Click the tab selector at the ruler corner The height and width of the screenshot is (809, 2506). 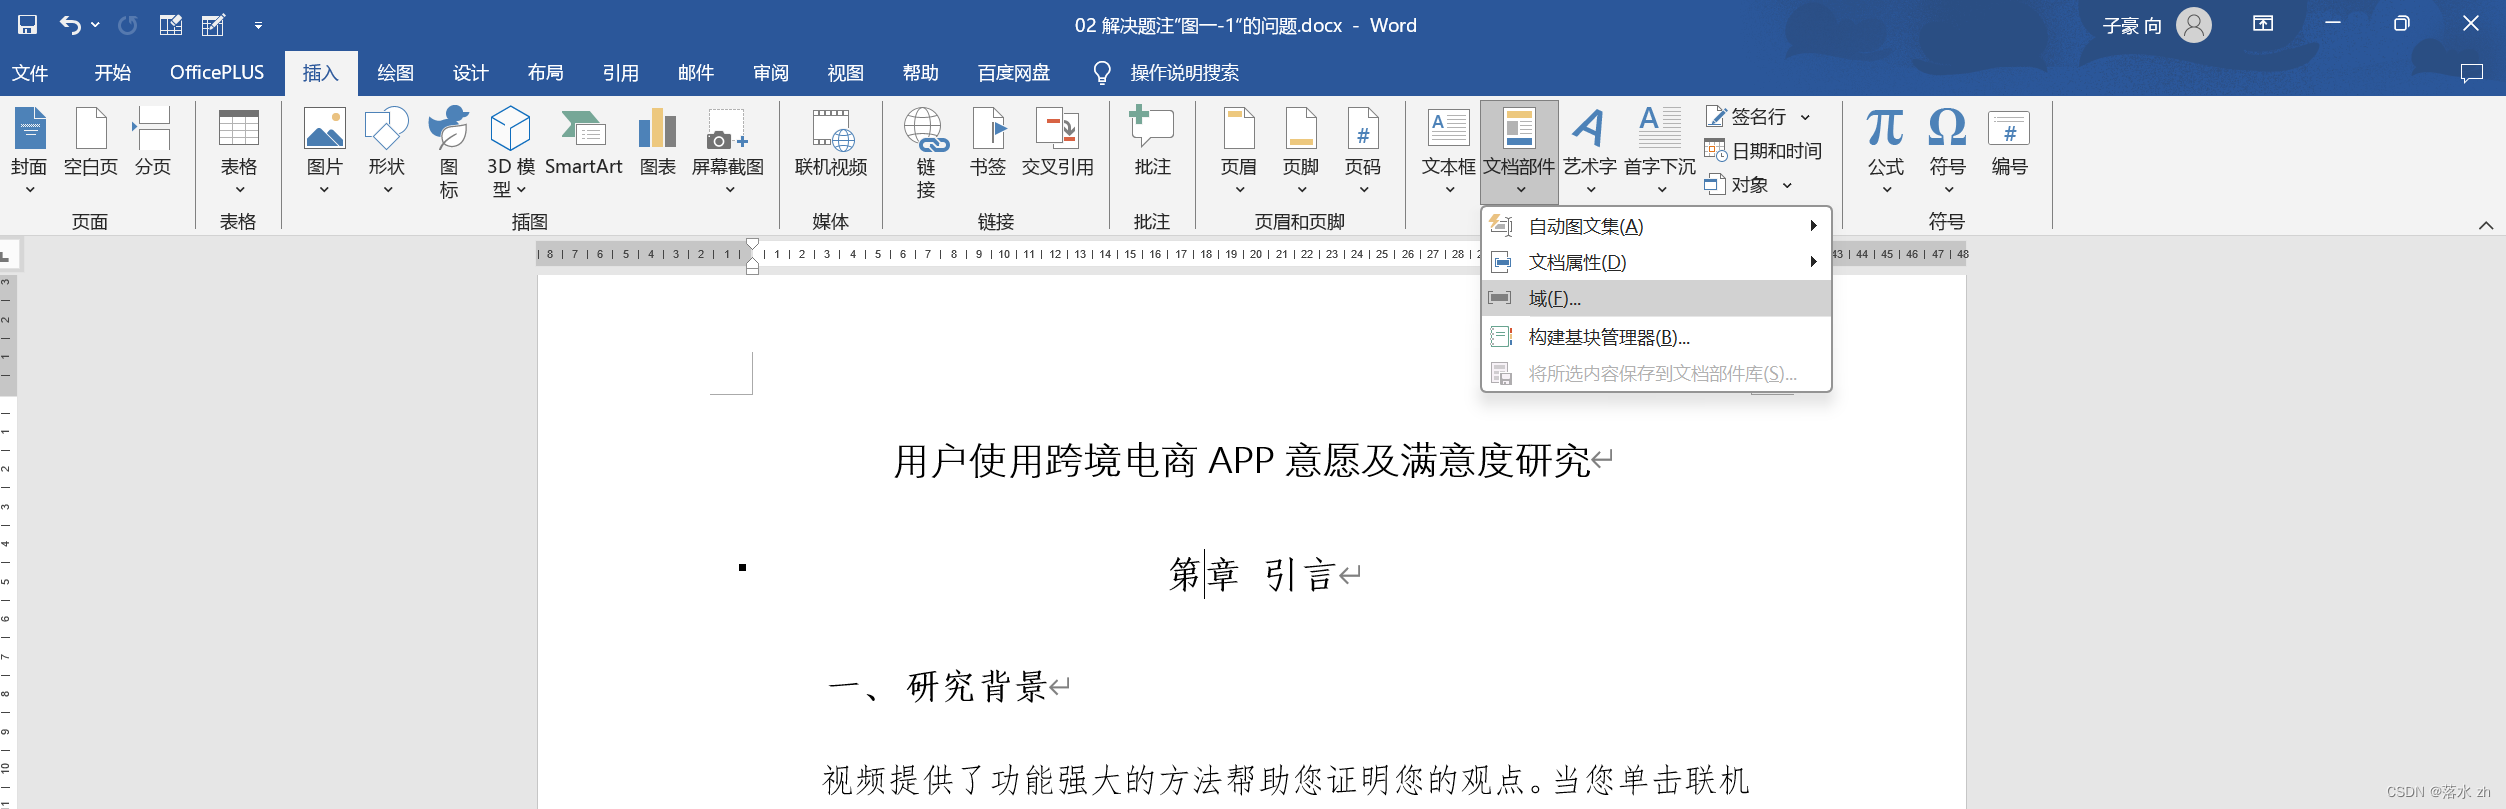(8, 255)
